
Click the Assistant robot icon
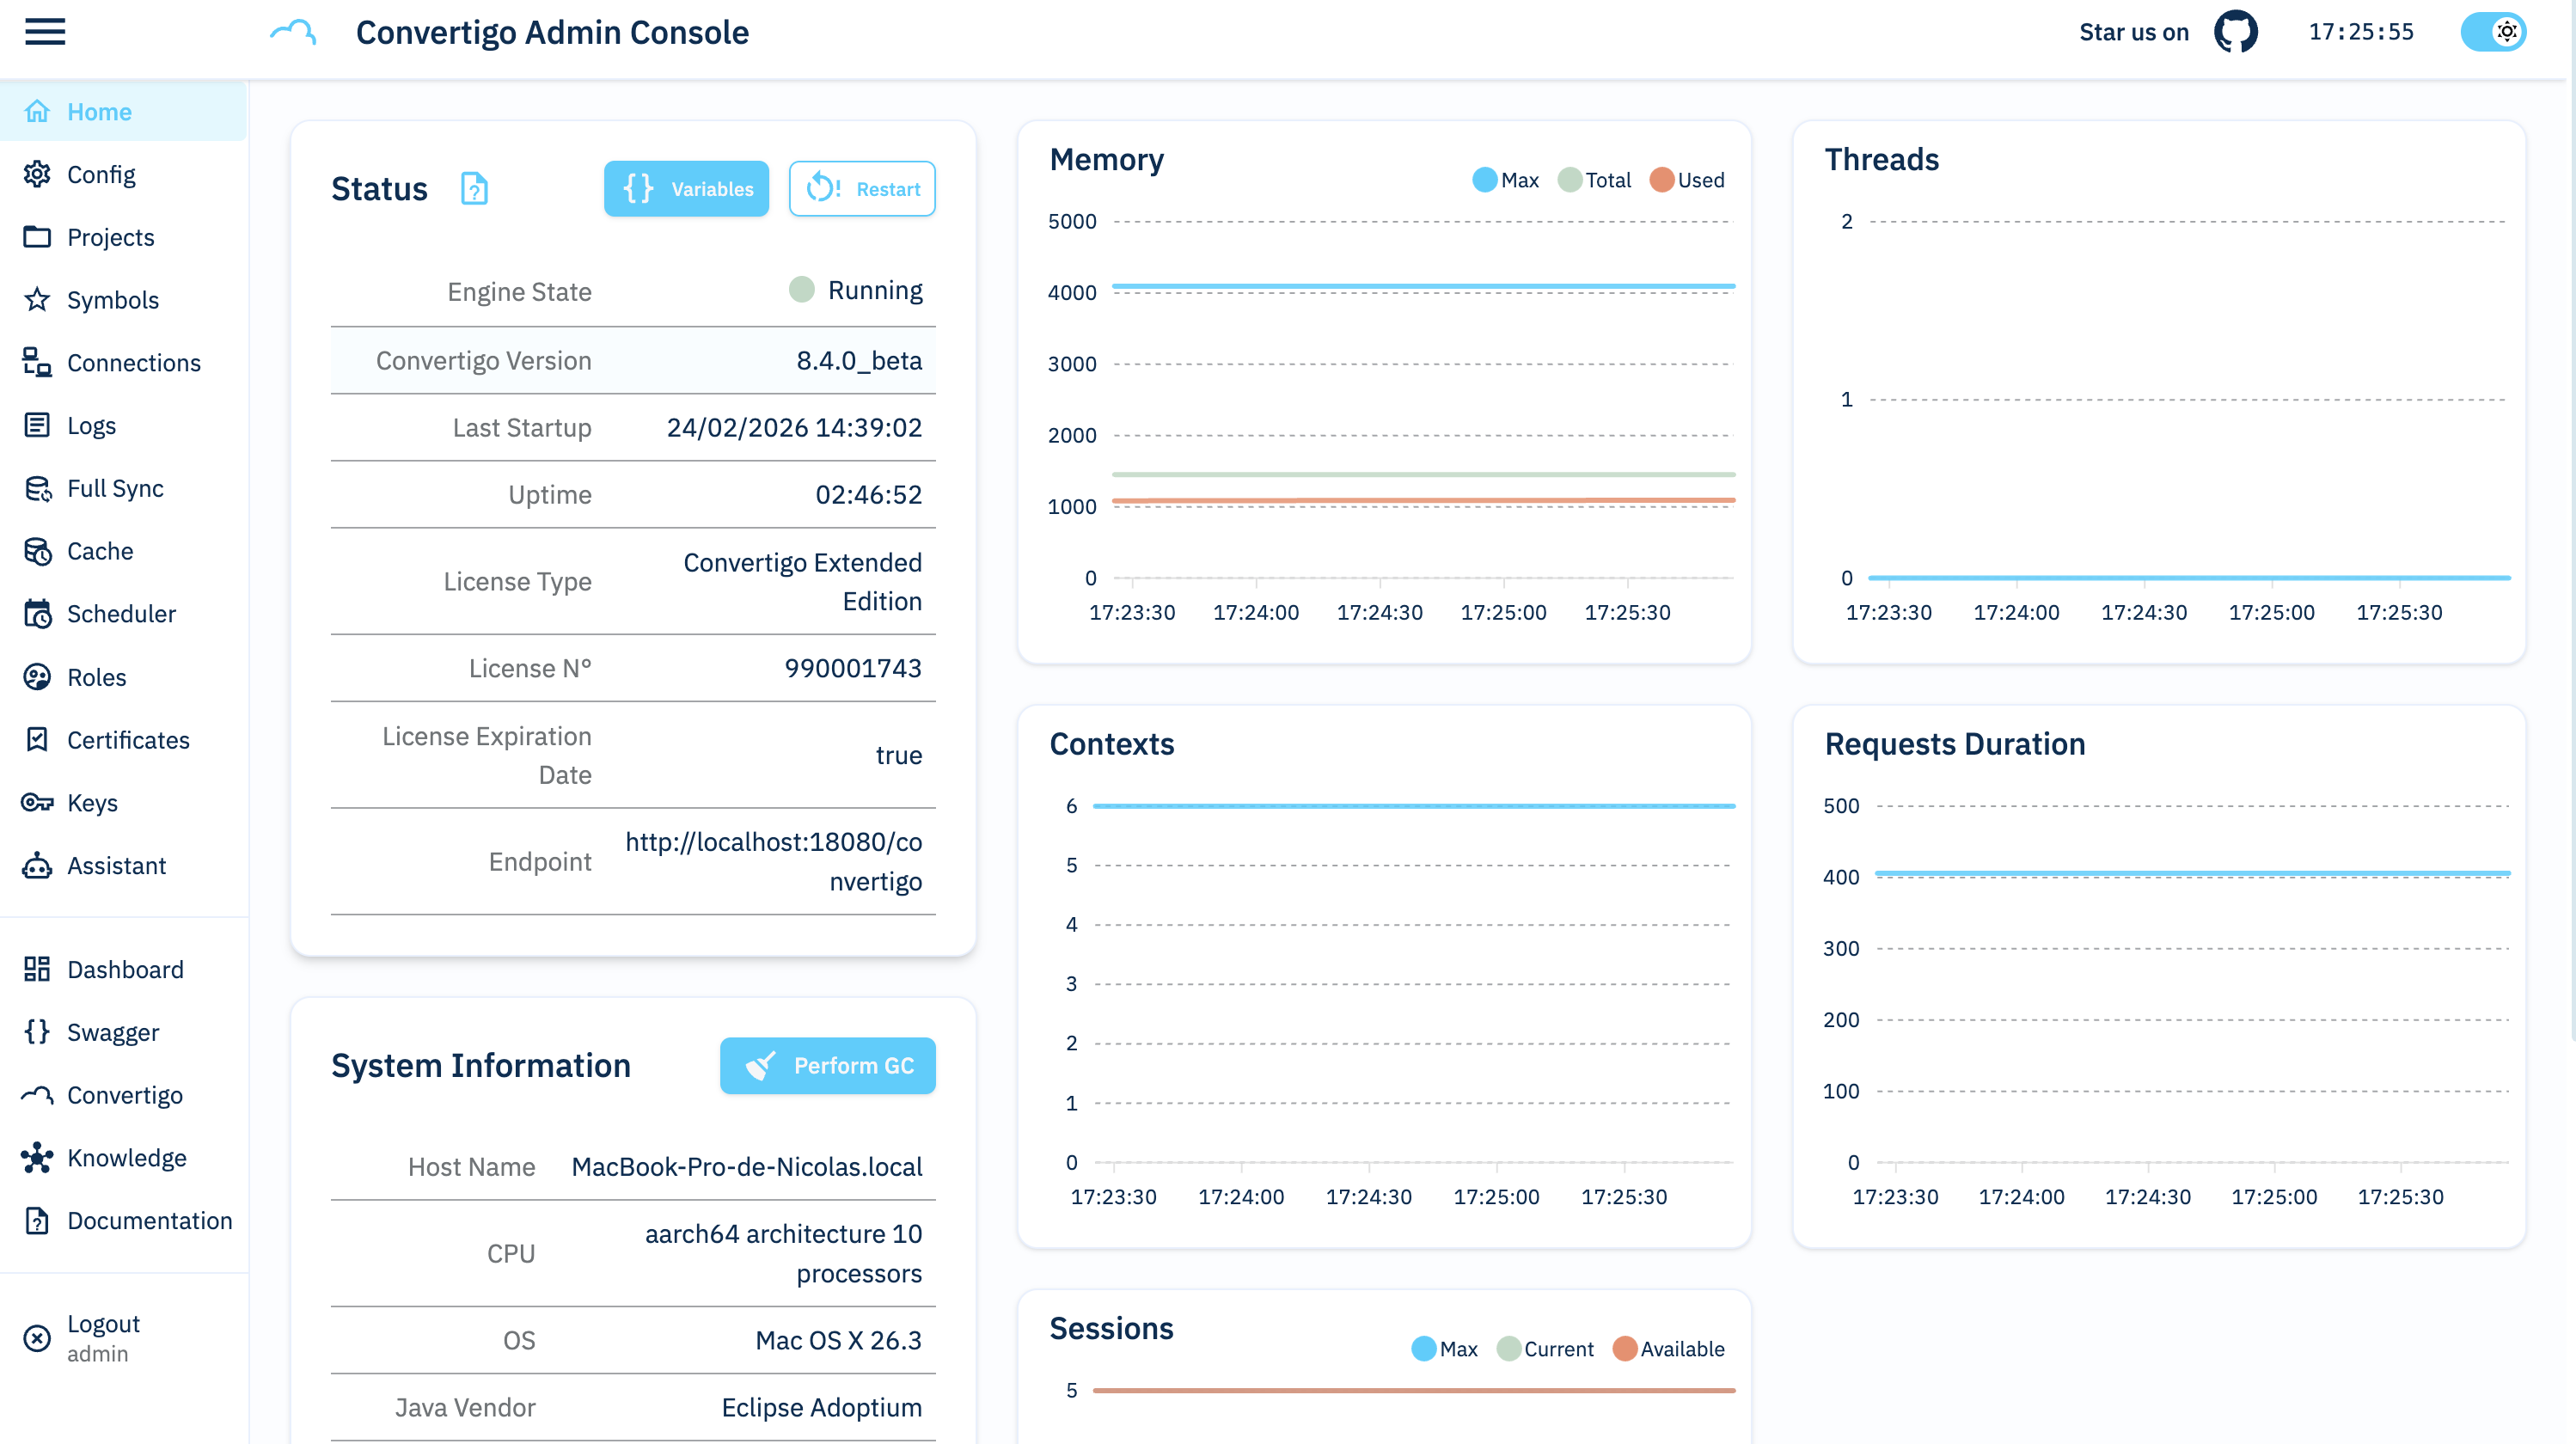pos(37,865)
